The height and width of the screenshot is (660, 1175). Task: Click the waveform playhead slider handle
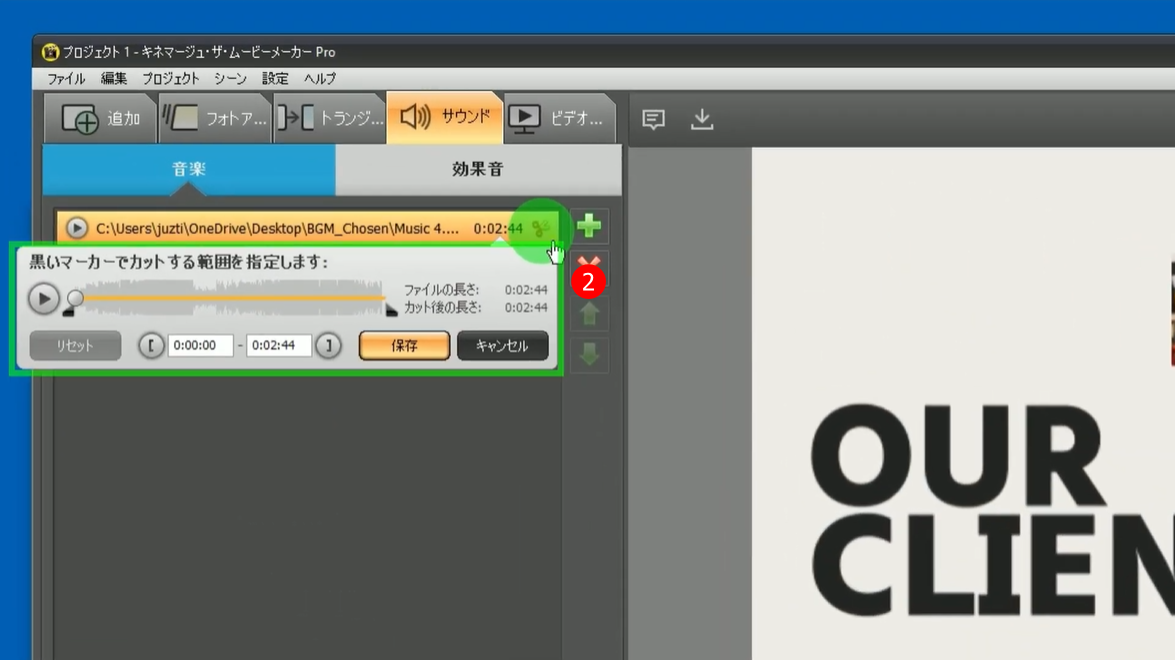click(75, 298)
